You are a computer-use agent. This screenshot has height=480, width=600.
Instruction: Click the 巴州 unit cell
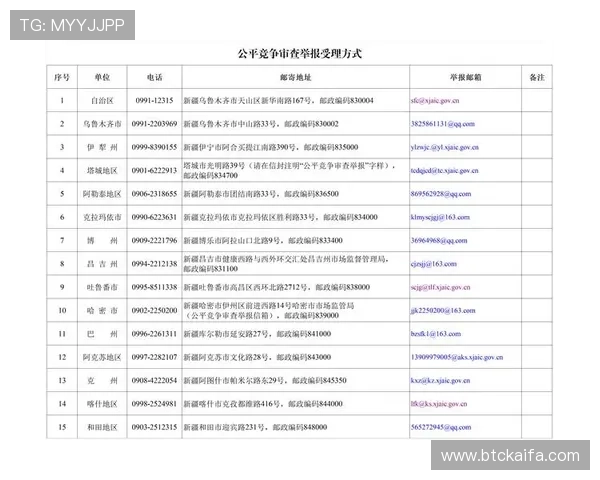pyautogui.click(x=102, y=334)
